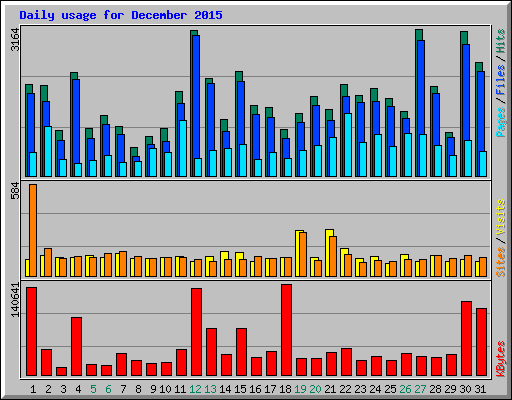Click the red KBytes bar for day 1
Viewport: 512px width, 400px height.
click(x=31, y=332)
